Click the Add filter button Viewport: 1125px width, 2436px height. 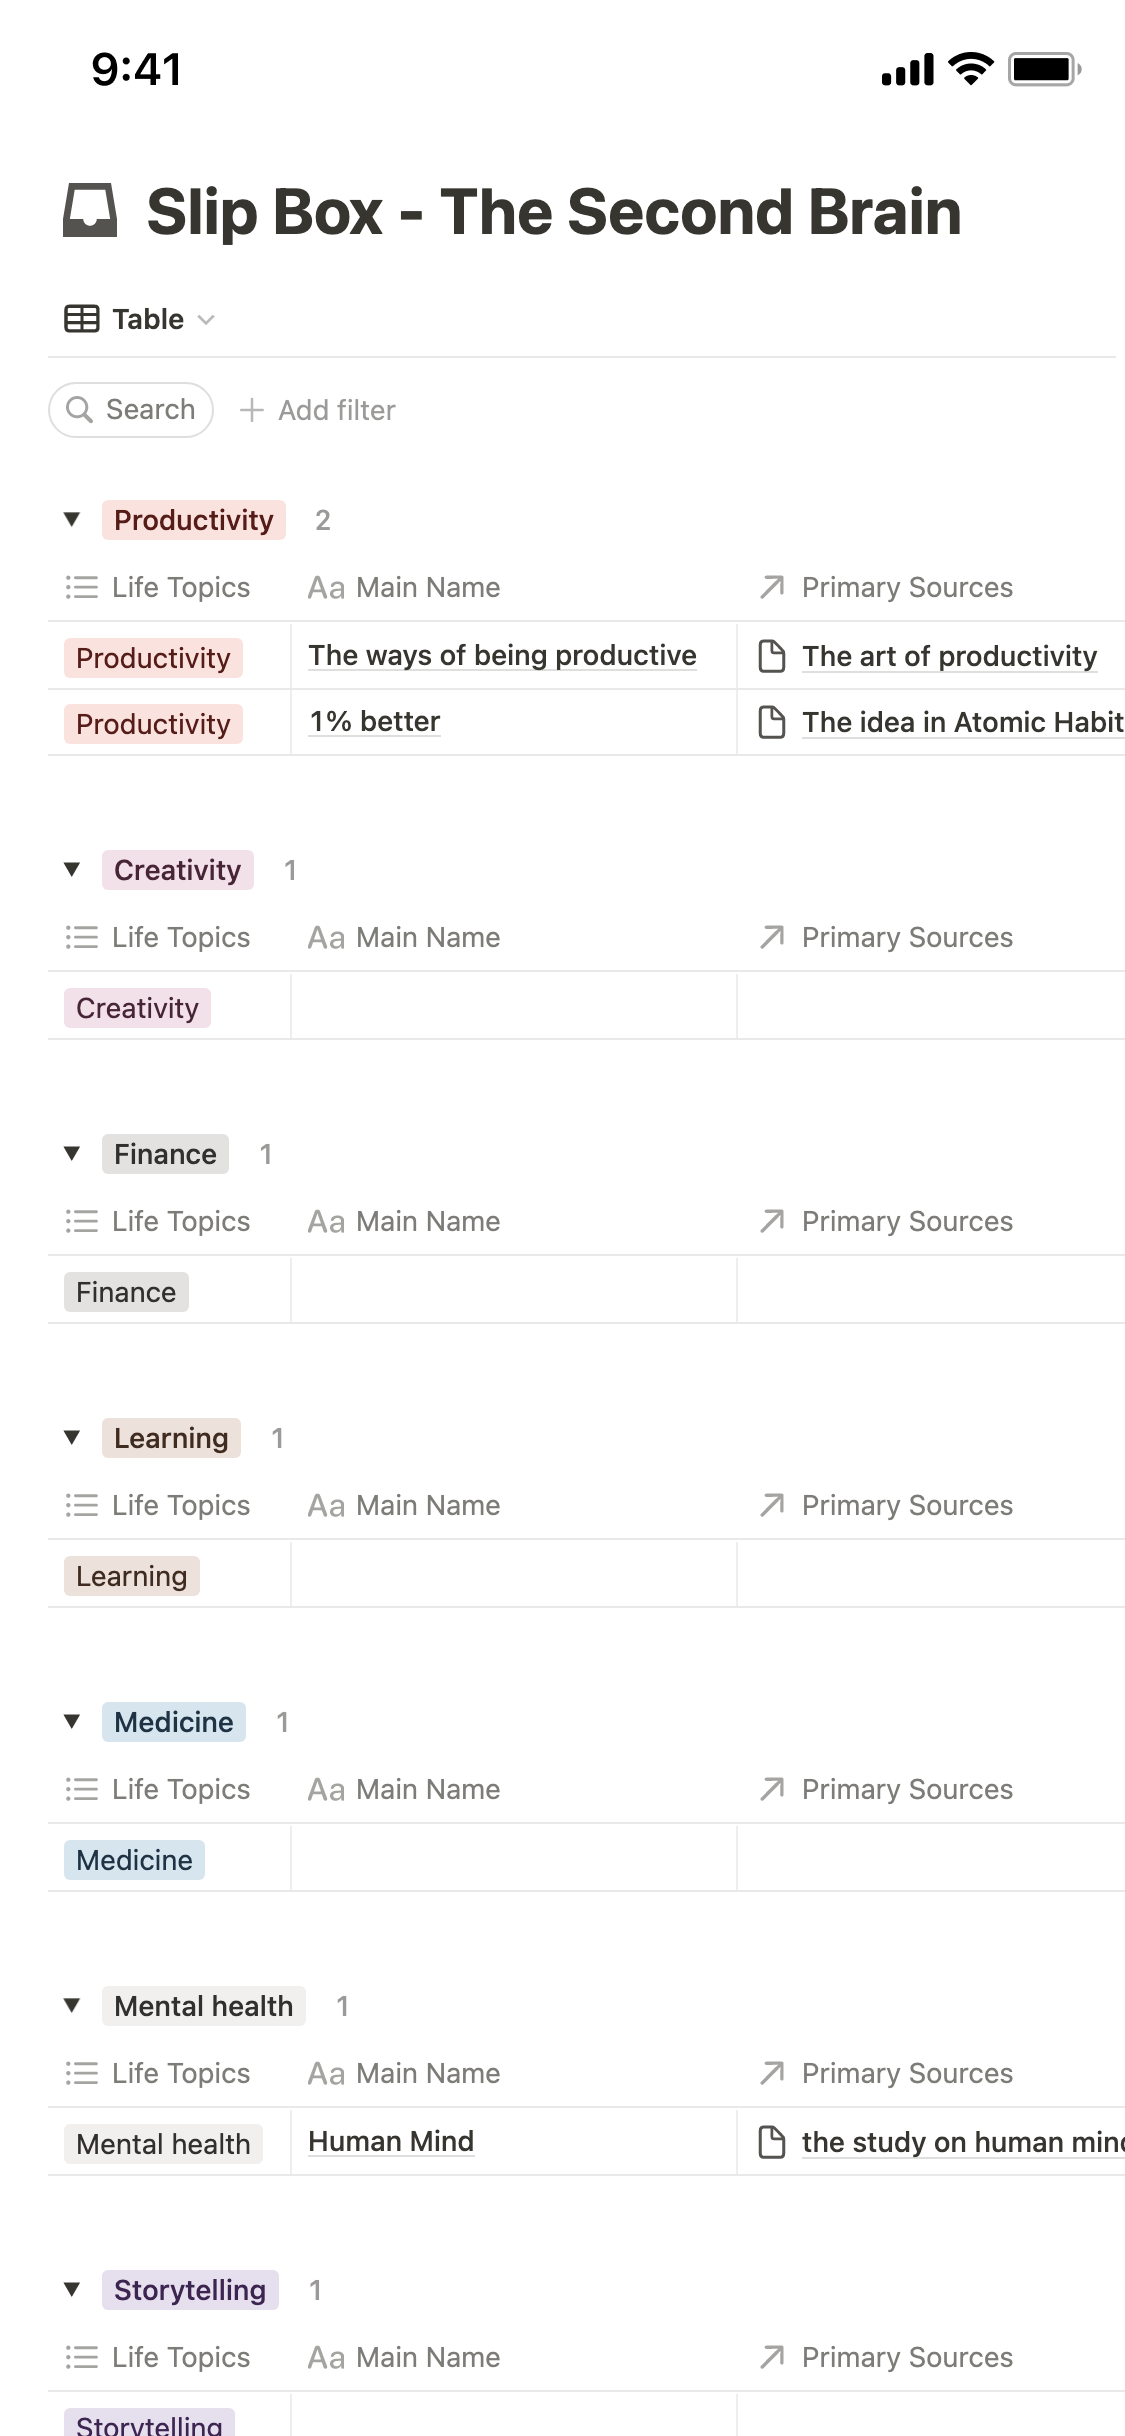pyautogui.click(x=318, y=410)
